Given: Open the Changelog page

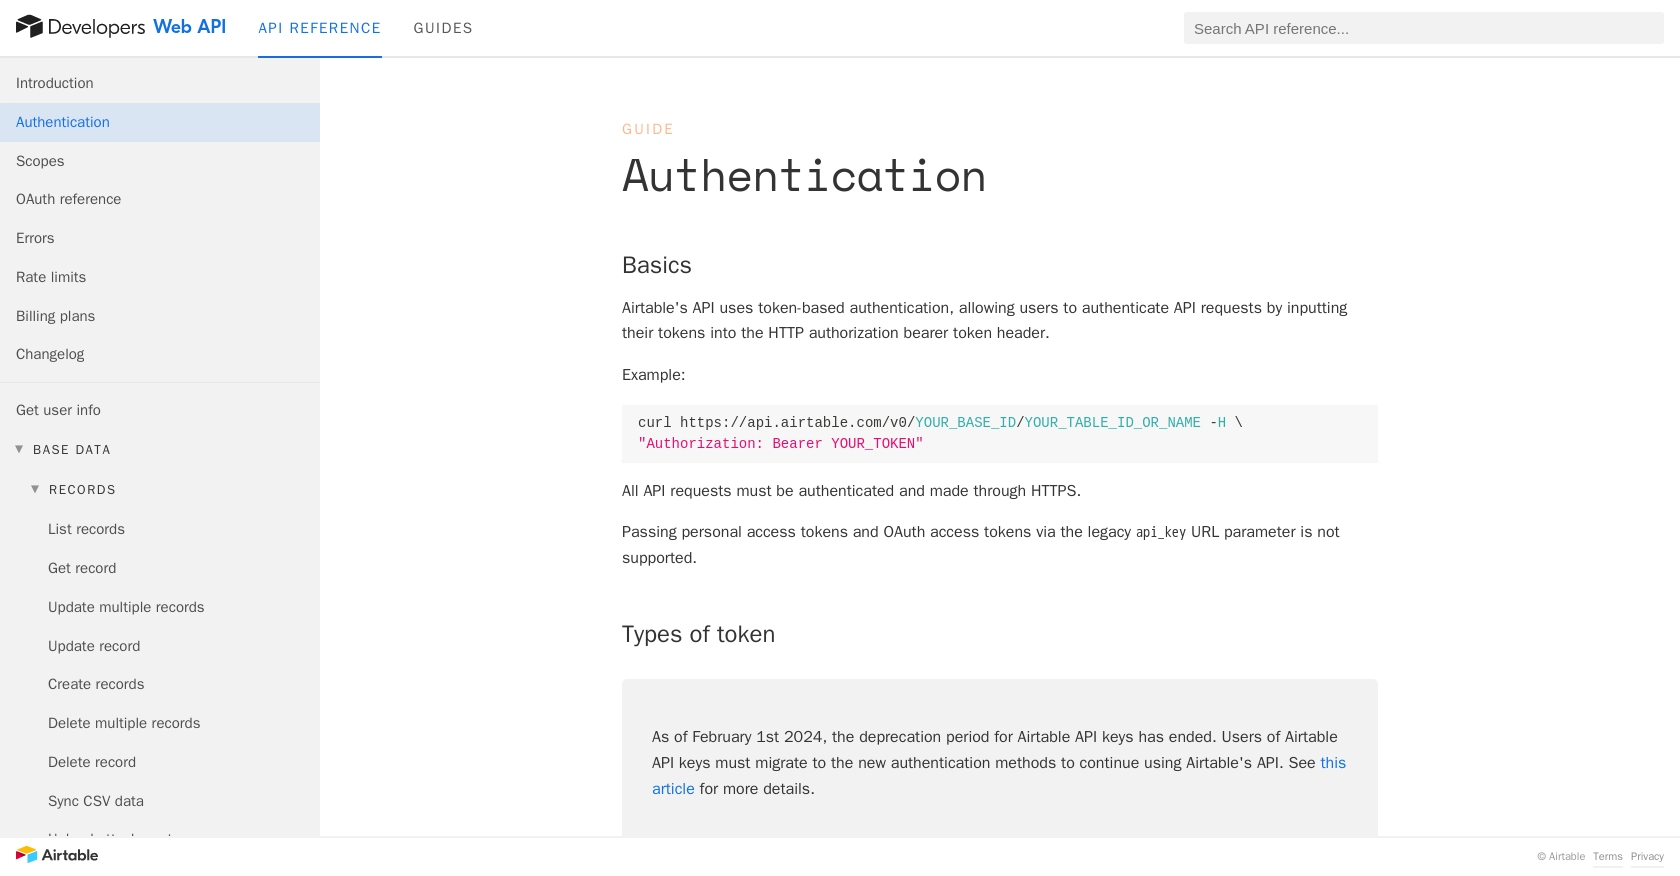Looking at the screenshot, I should pyautogui.click(x=160, y=354).
